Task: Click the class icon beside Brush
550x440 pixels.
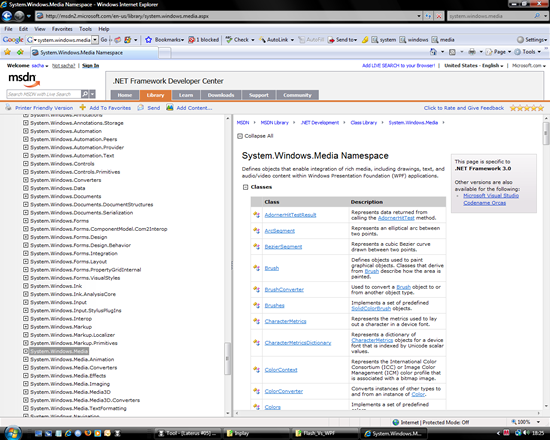Action: [x=257, y=268]
